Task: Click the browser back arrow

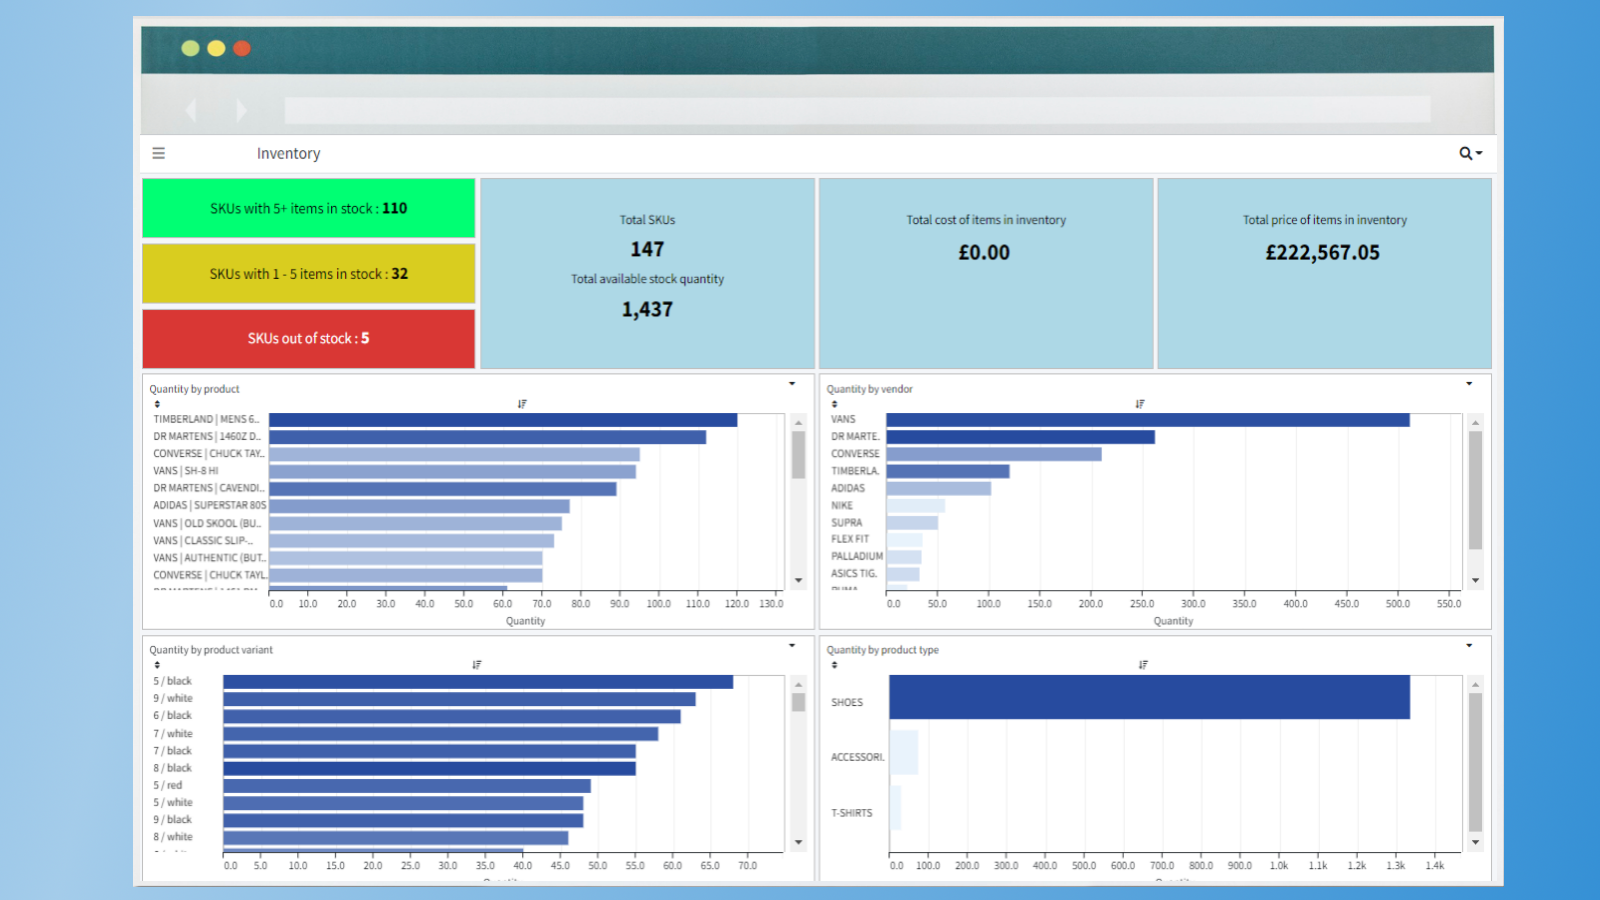Action: coord(191,110)
